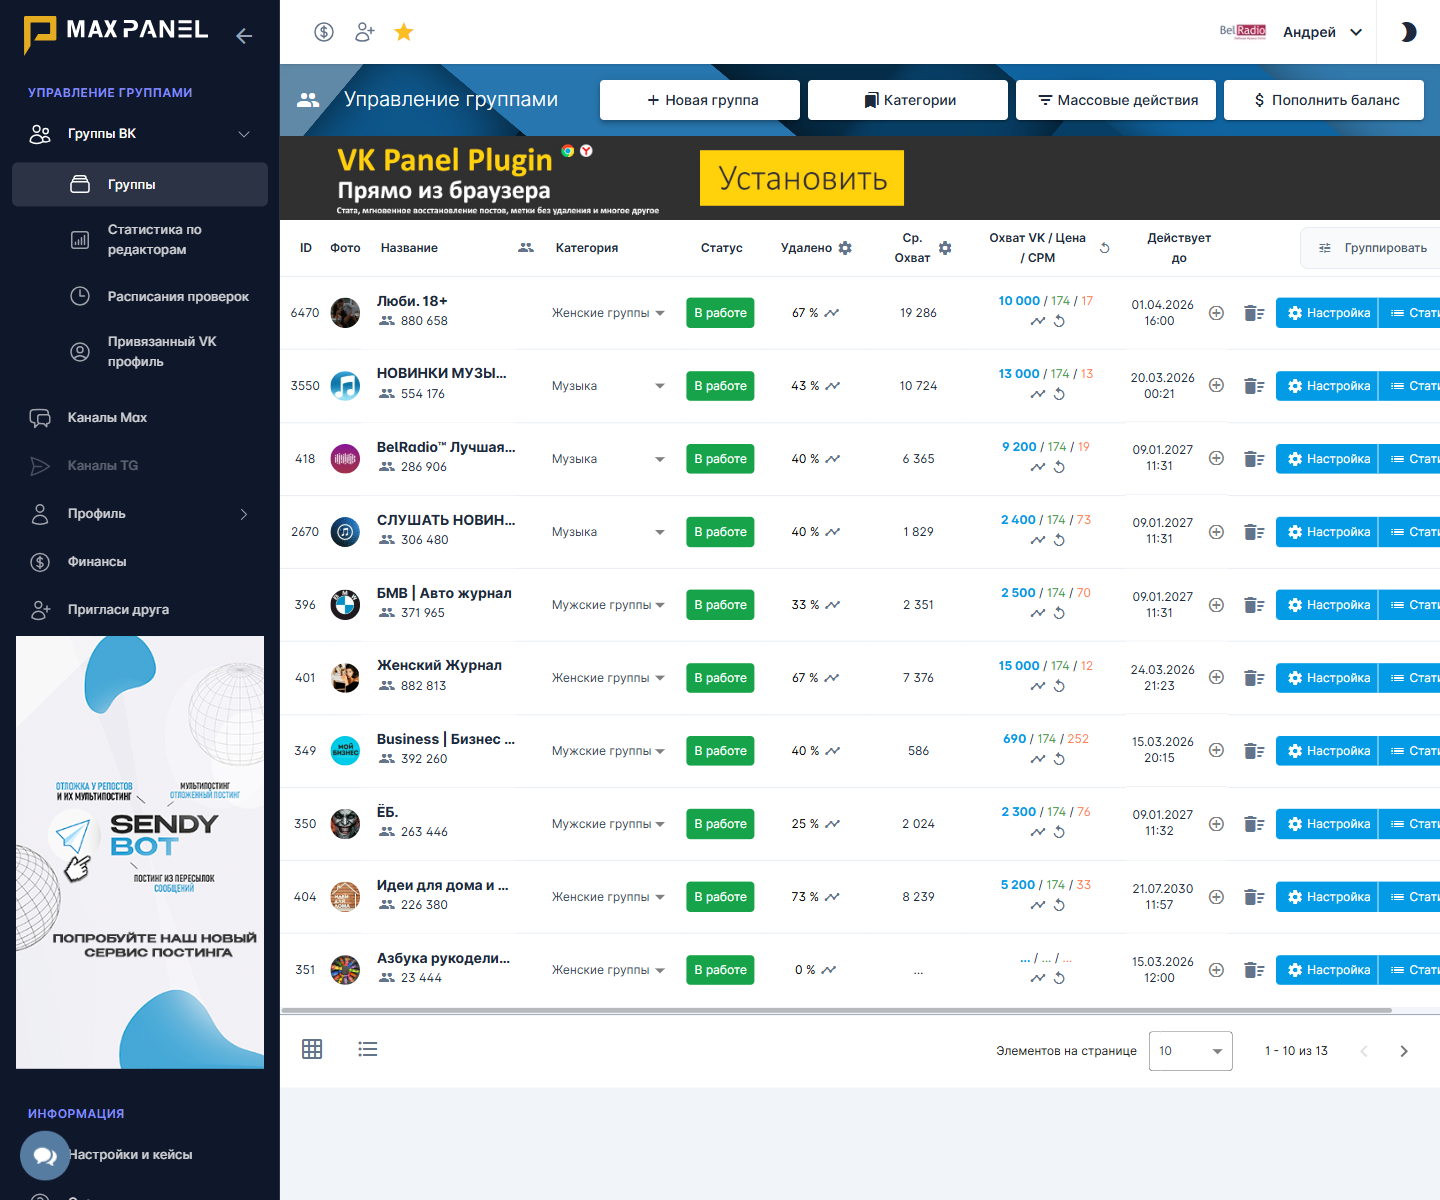Switch to grid view layout
Viewport: 1440px width, 1200px height.
(x=312, y=1049)
